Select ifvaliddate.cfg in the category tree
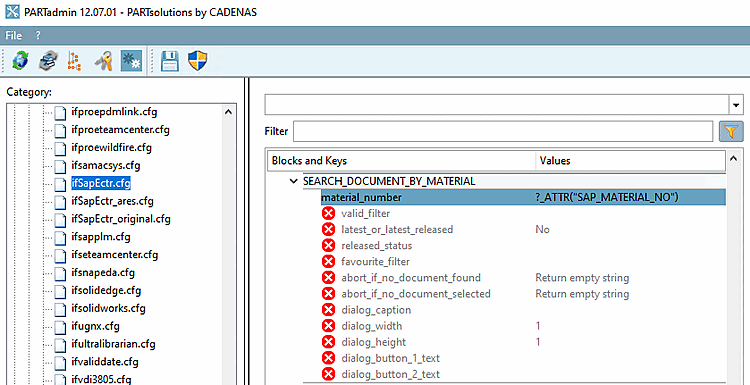Image resolution: width=750 pixels, height=385 pixels. (105, 362)
